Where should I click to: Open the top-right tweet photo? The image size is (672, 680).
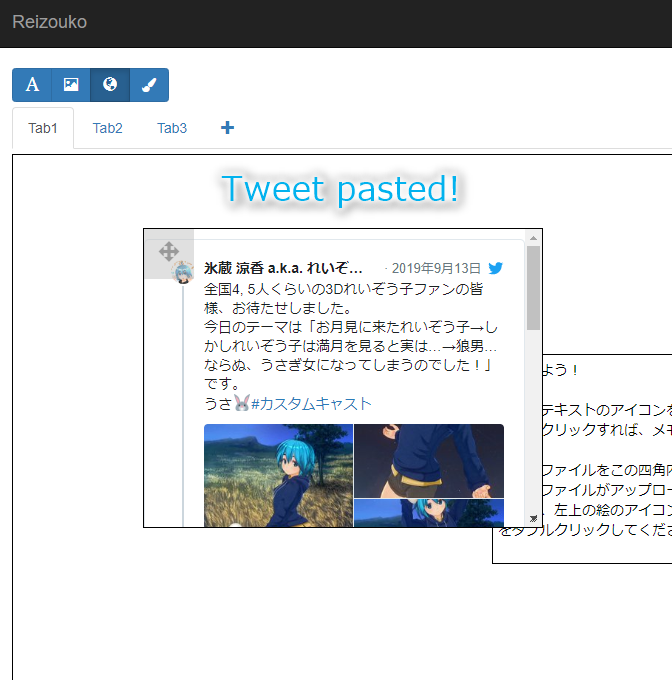click(429, 461)
